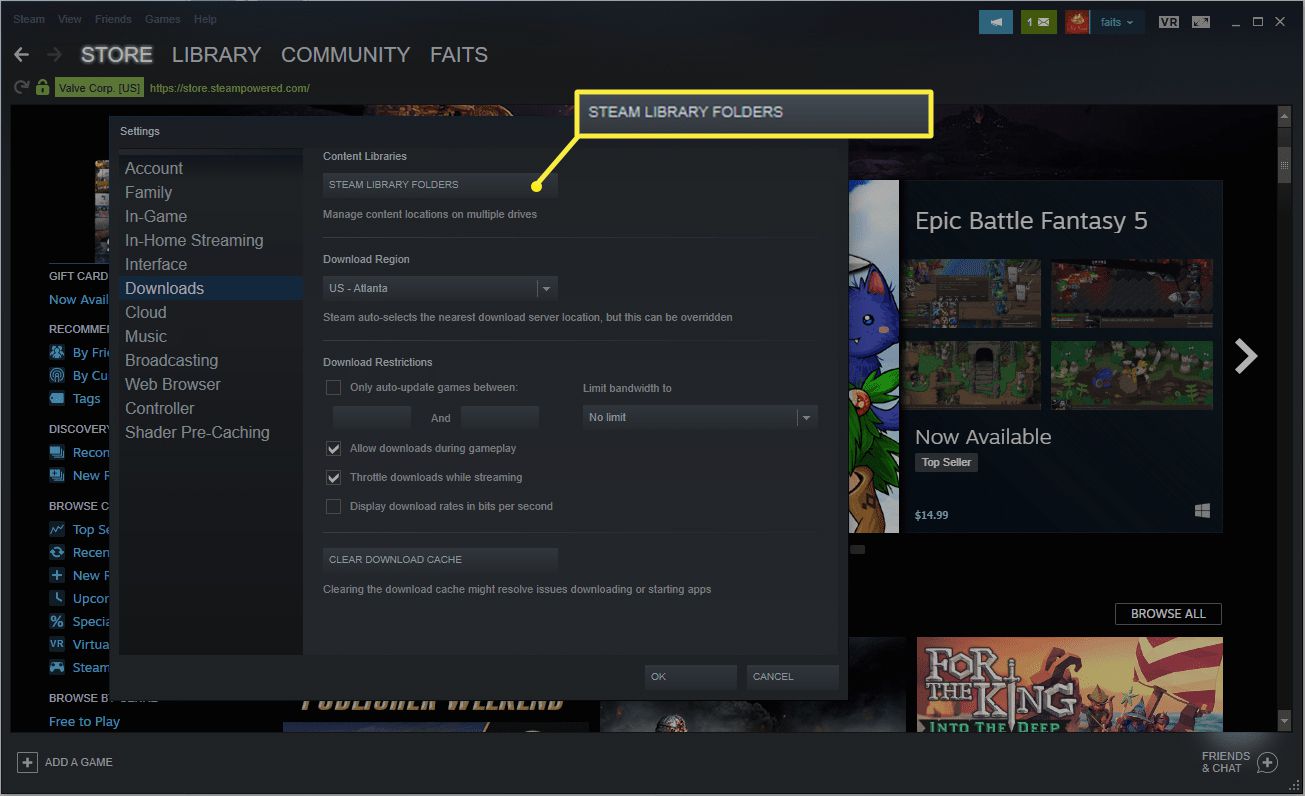
Task: Click the faits profile avatar
Action: click(x=1077, y=22)
